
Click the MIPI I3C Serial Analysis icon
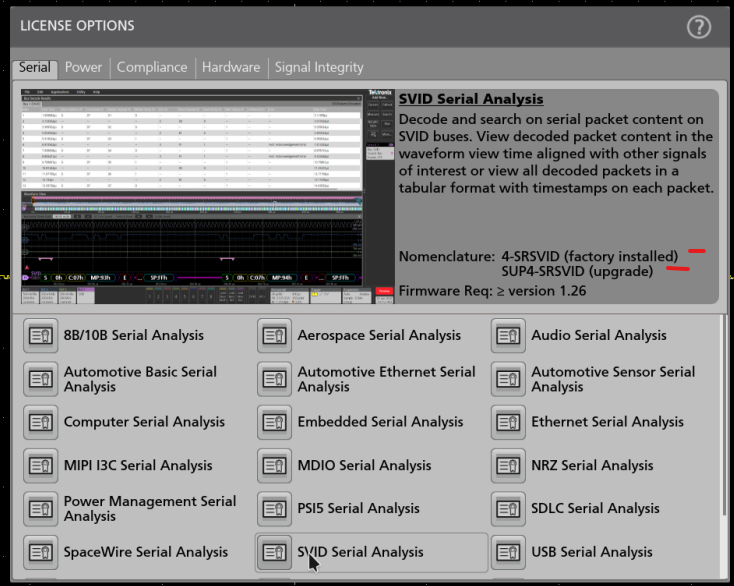click(41, 466)
